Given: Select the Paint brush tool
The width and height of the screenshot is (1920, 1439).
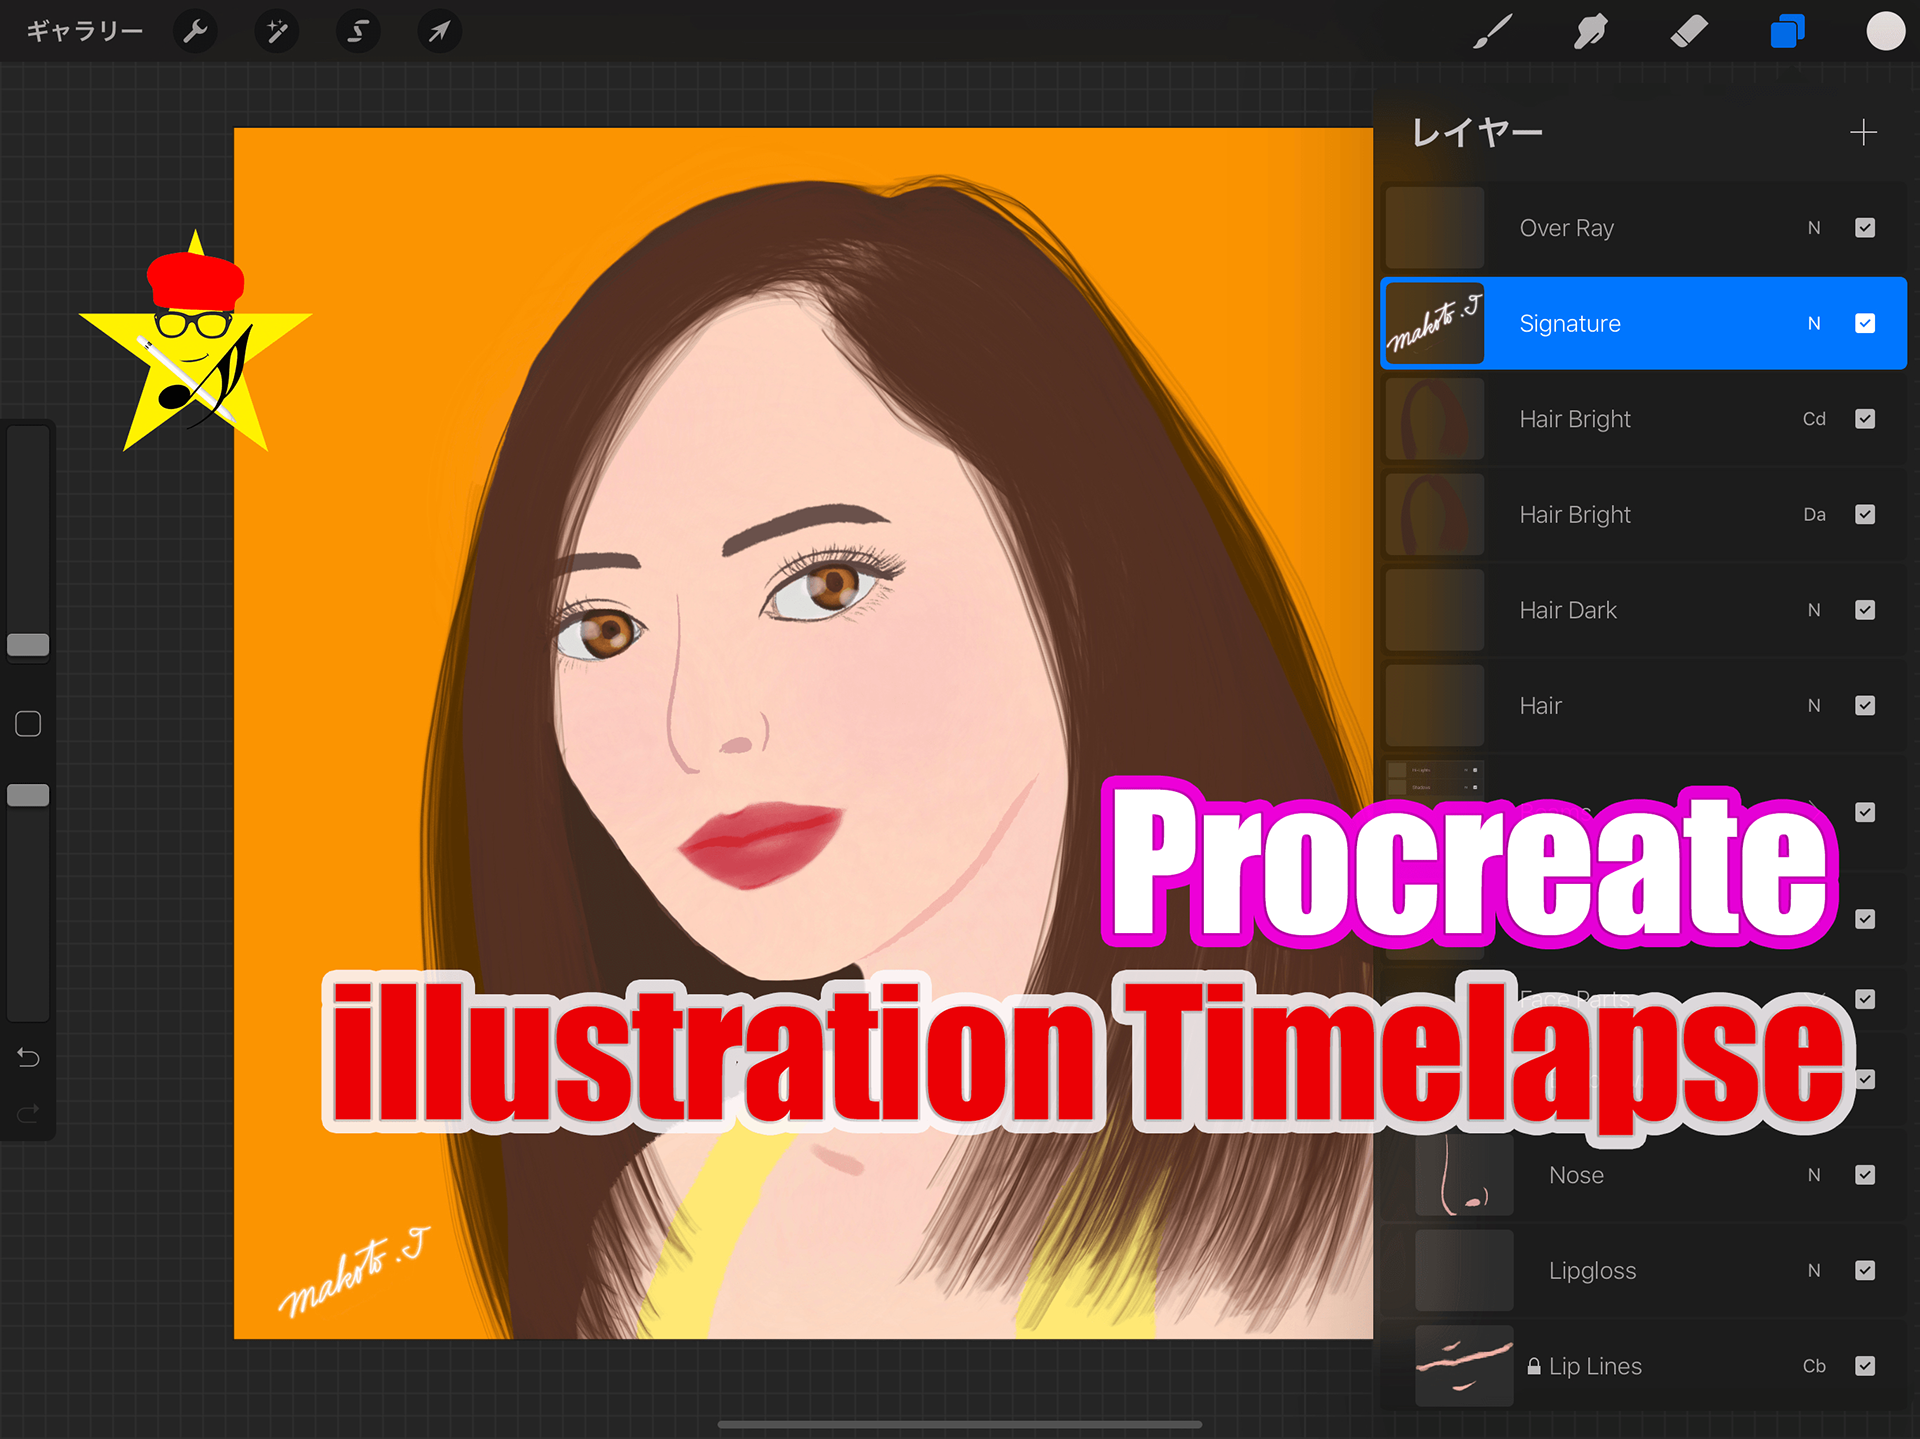Looking at the screenshot, I should coord(1492,32).
